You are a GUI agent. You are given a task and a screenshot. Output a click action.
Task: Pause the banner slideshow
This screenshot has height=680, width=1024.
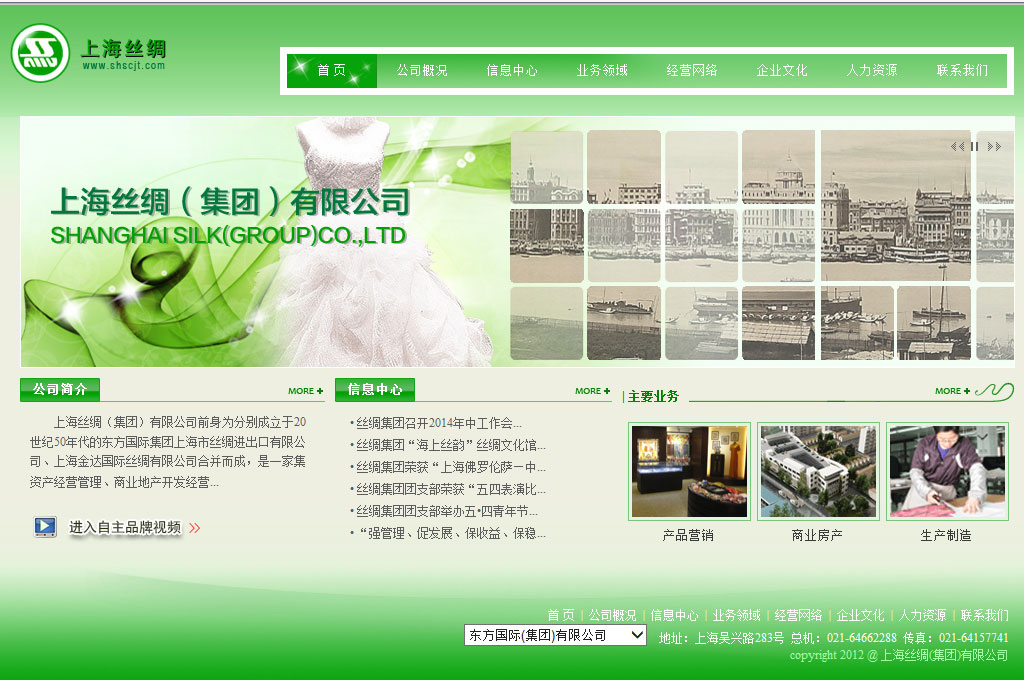click(974, 146)
